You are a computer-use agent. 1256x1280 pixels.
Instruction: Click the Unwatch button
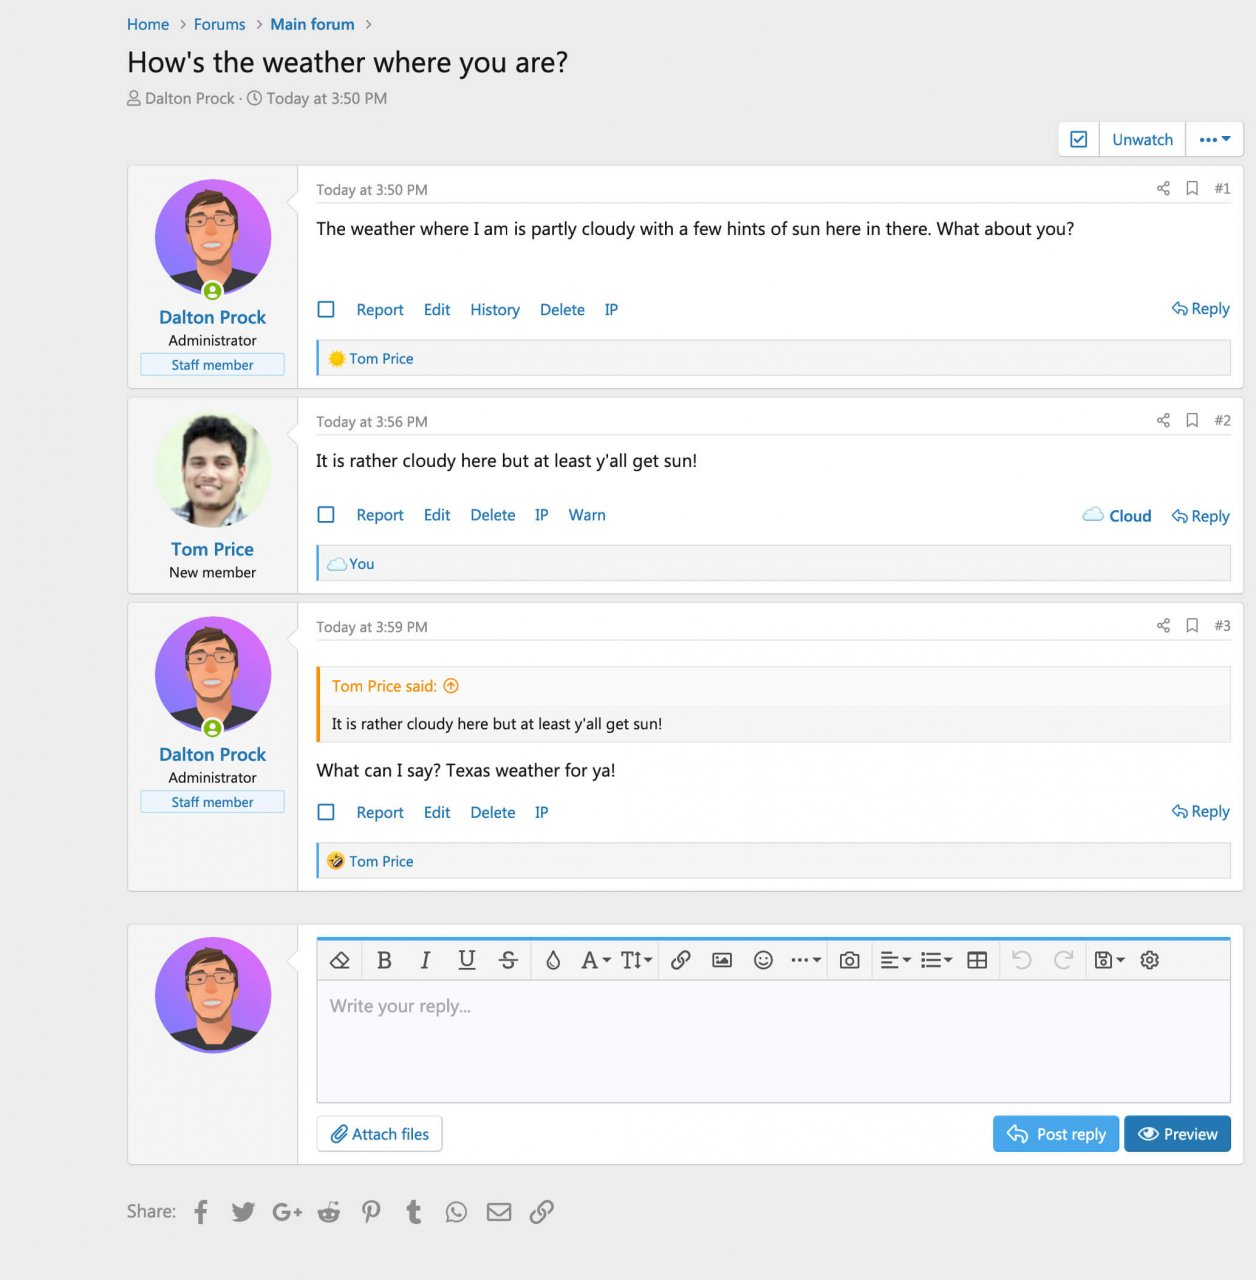(1142, 140)
